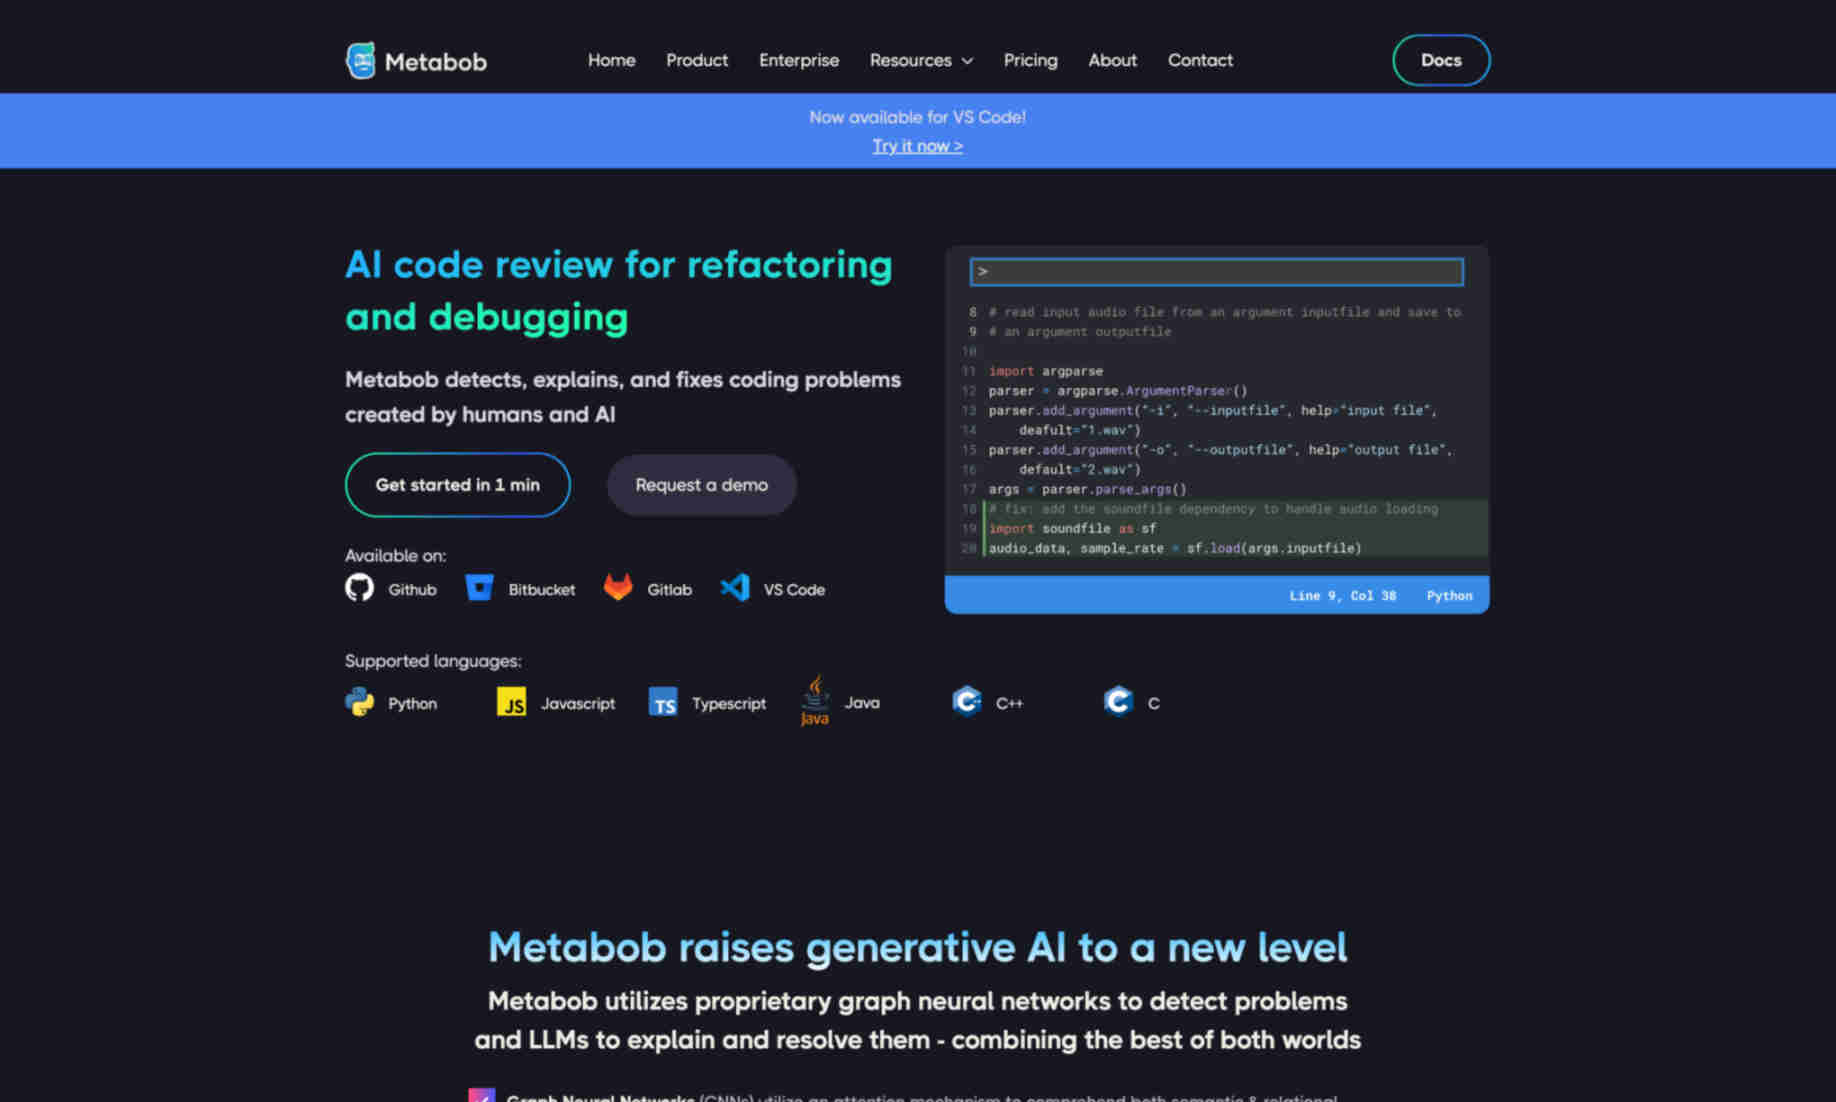This screenshot has height=1102, width=1836.
Task: Open the Home nav item
Action: [x=611, y=60]
